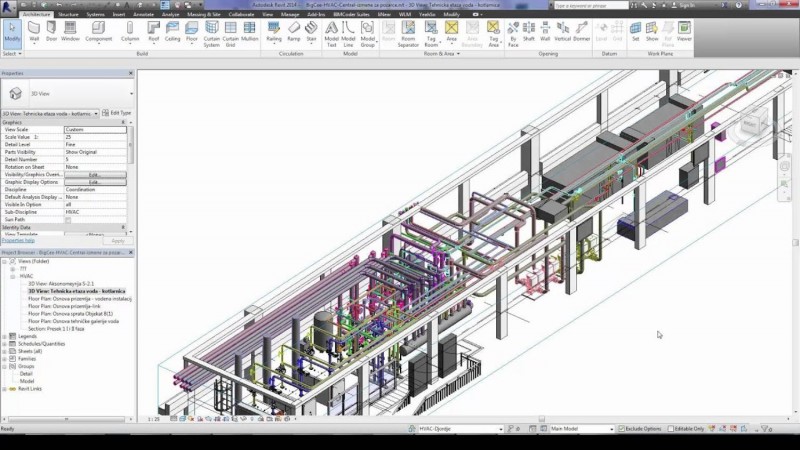The height and width of the screenshot is (450, 800).
Task: Toggle the Sun Path checkbox
Action: point(68,220)
